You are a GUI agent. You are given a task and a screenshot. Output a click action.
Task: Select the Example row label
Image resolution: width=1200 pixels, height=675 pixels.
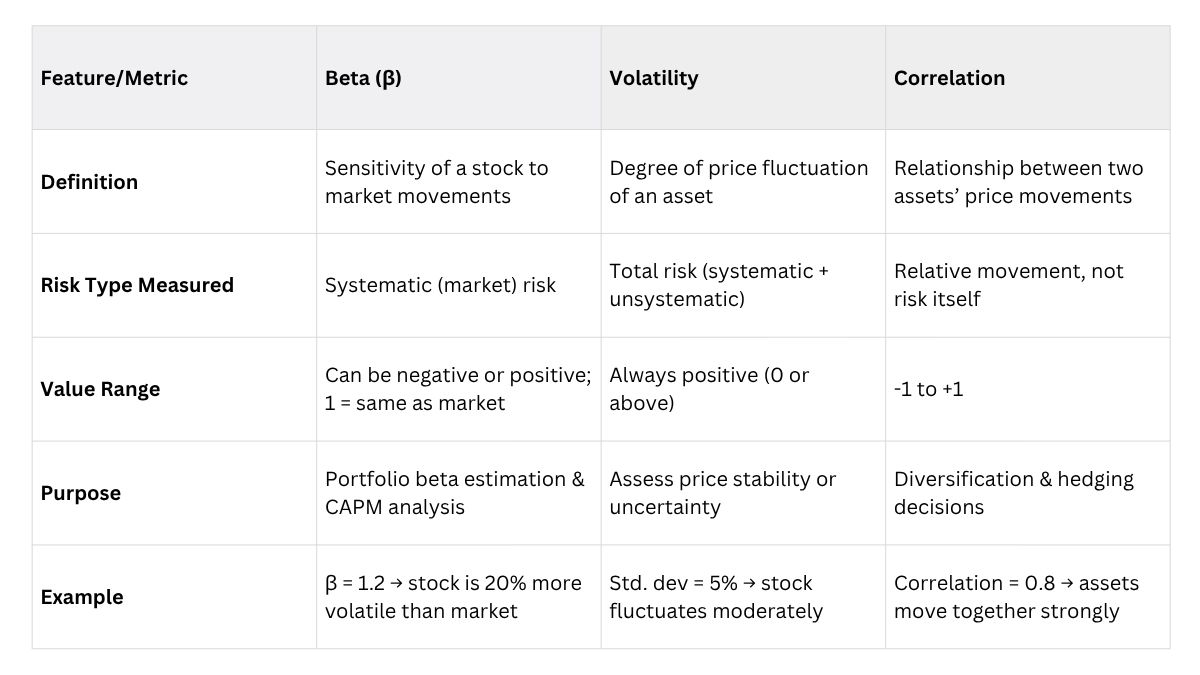tap(82, 597)
